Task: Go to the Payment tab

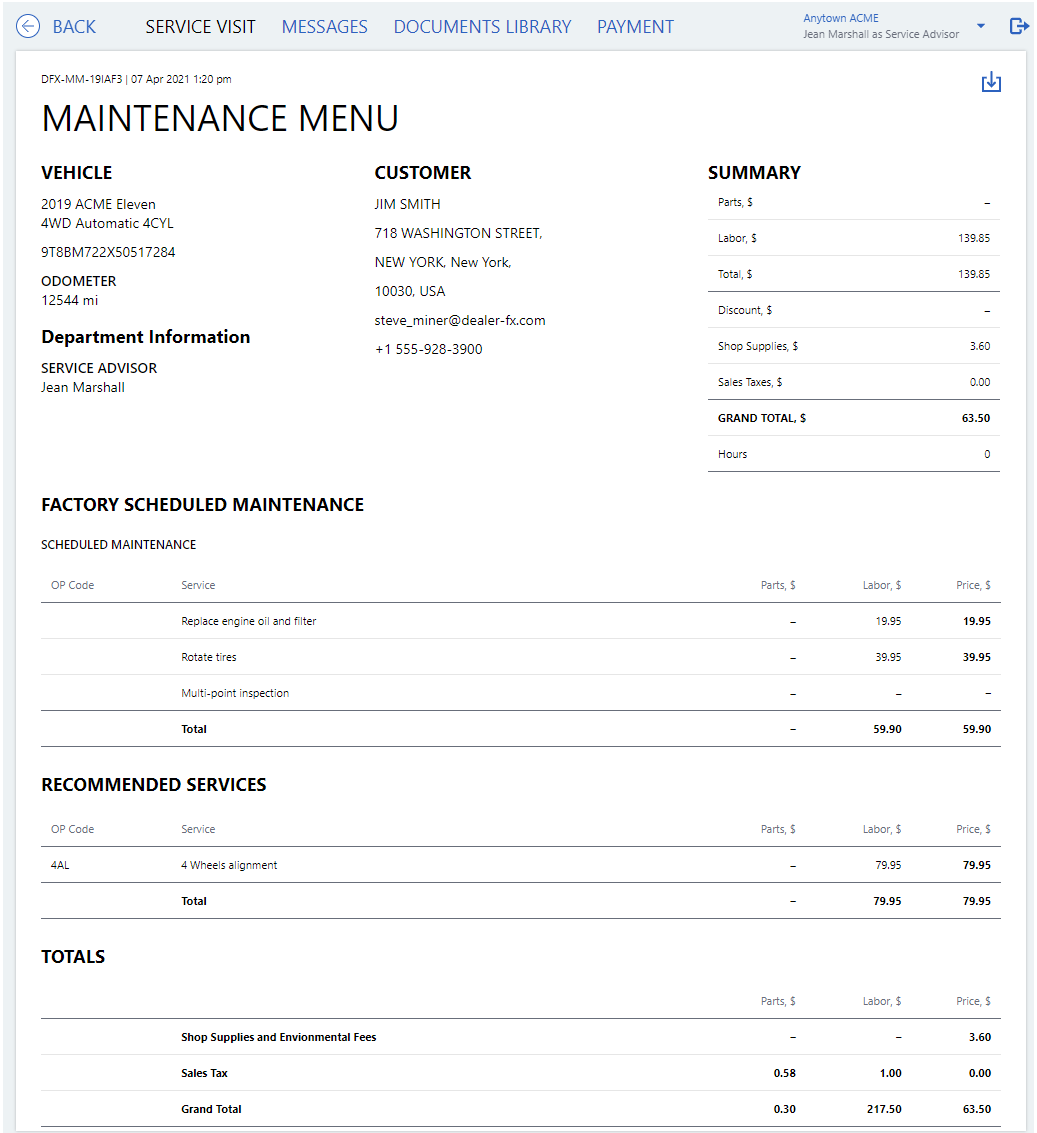Action: (635, 27)
